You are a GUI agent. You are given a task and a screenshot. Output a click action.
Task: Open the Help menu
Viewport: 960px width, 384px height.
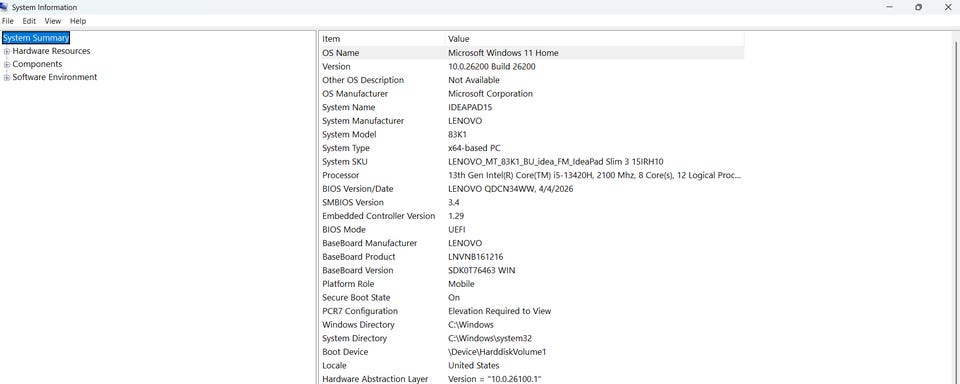pos(78,21)
